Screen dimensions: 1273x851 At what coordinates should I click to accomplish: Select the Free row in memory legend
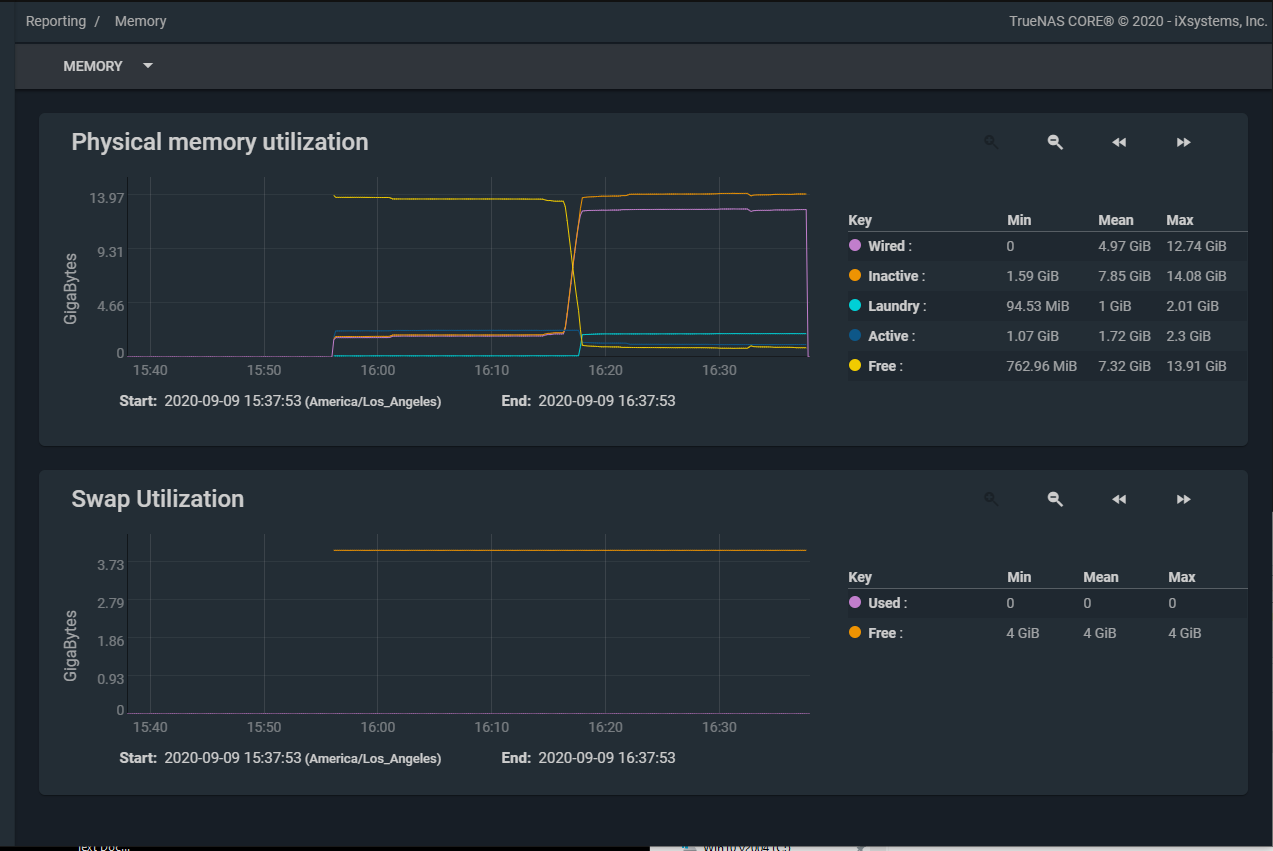coord(884,366)
